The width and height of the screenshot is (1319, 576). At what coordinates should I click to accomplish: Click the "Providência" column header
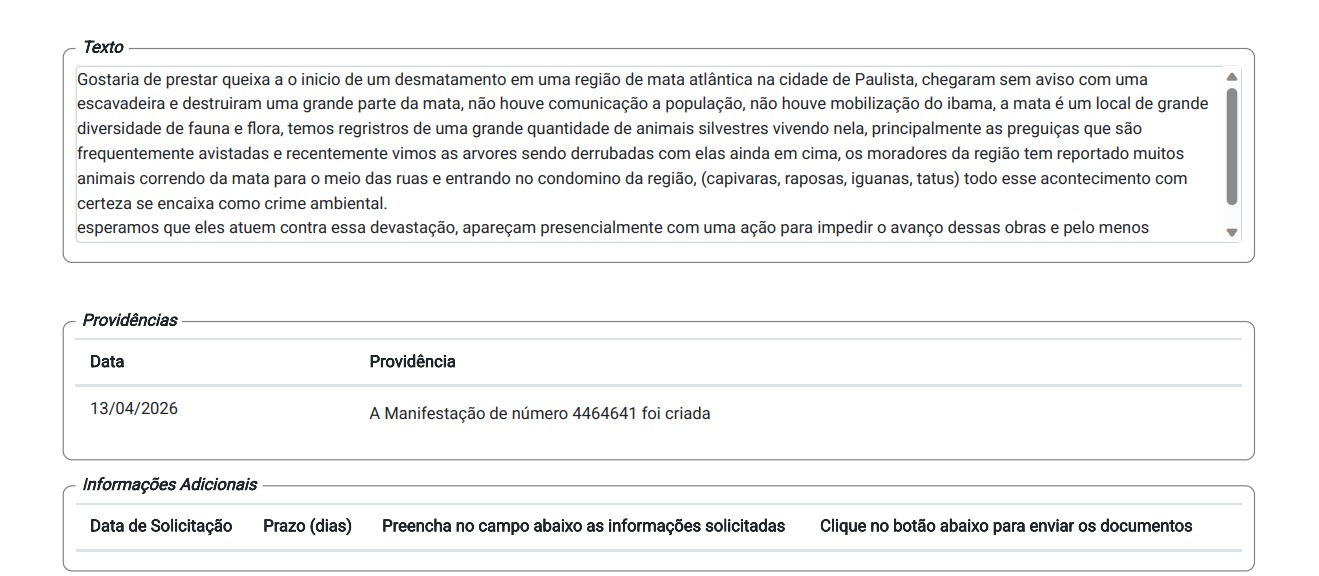412,362
